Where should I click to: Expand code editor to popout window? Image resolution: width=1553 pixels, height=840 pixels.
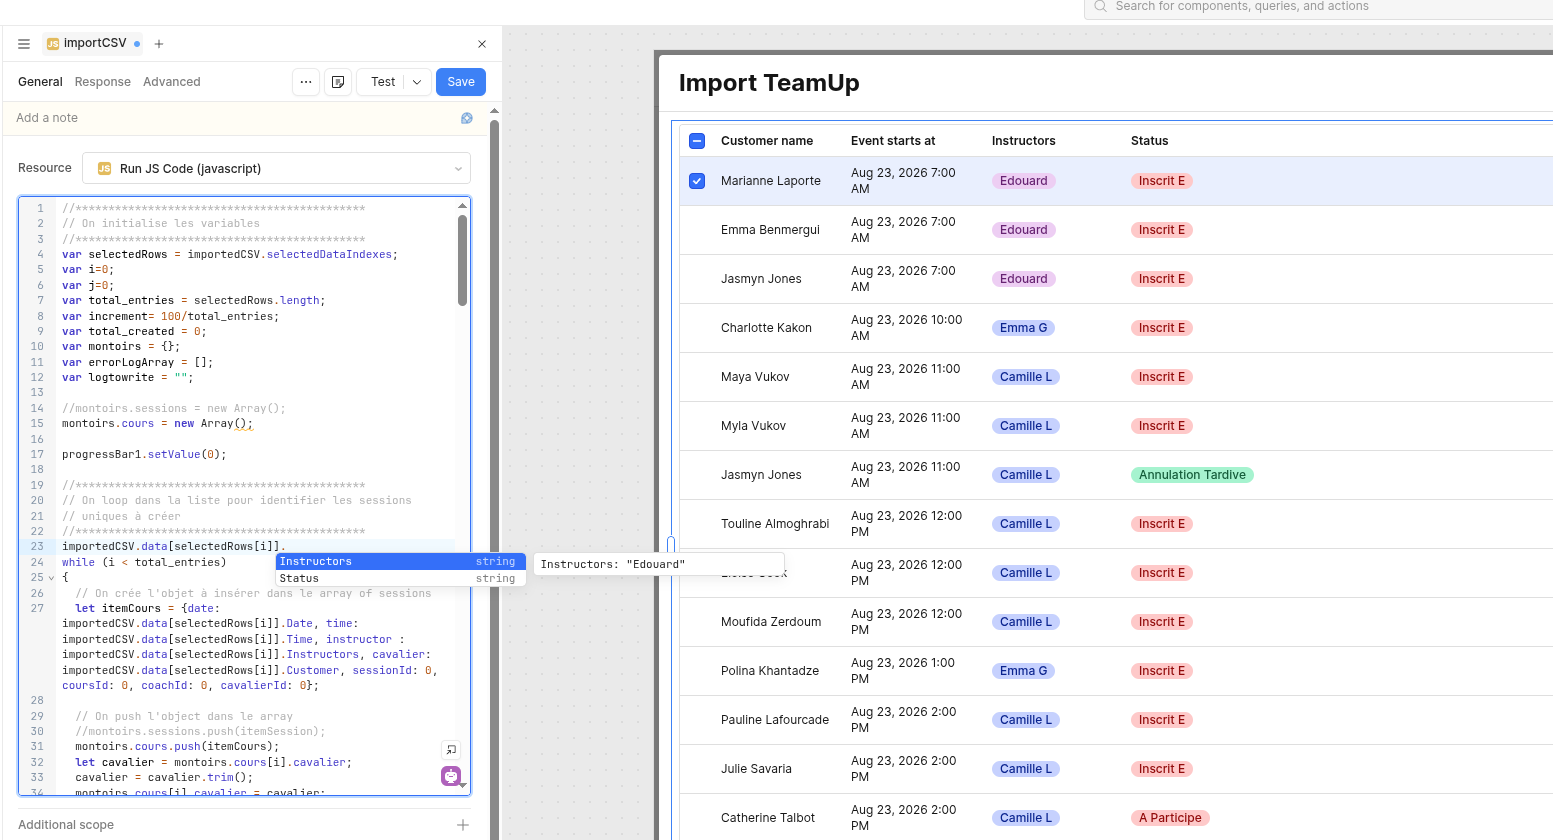pos(451,749)
